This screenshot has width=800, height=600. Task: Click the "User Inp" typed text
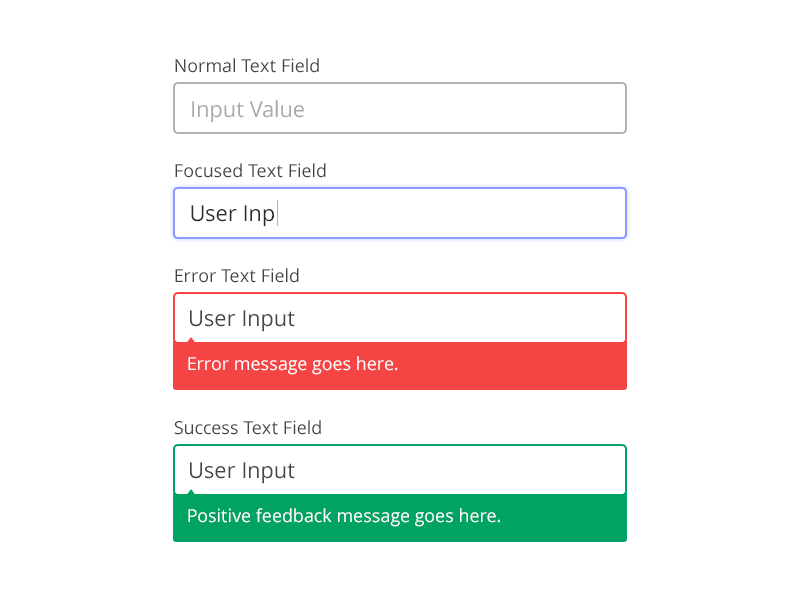[233, 214]
